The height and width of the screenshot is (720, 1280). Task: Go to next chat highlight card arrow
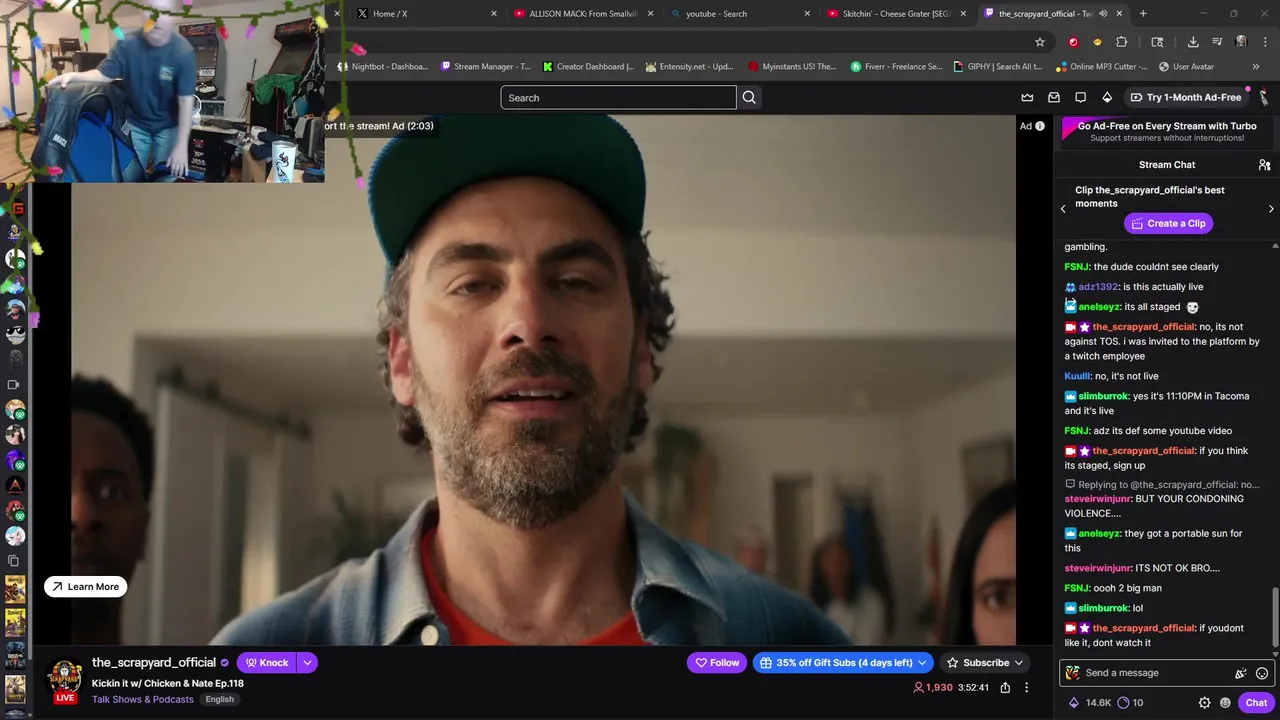tap(1271, 209)
